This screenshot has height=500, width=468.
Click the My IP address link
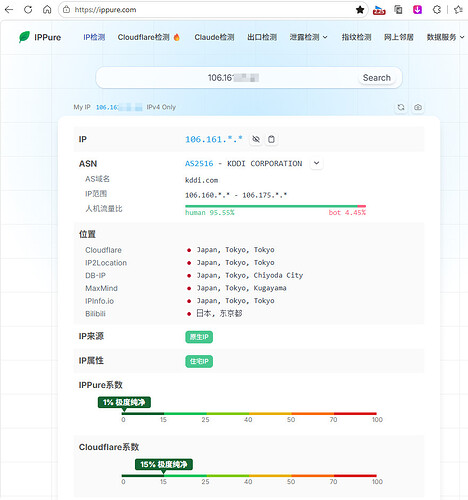(119, 107)
